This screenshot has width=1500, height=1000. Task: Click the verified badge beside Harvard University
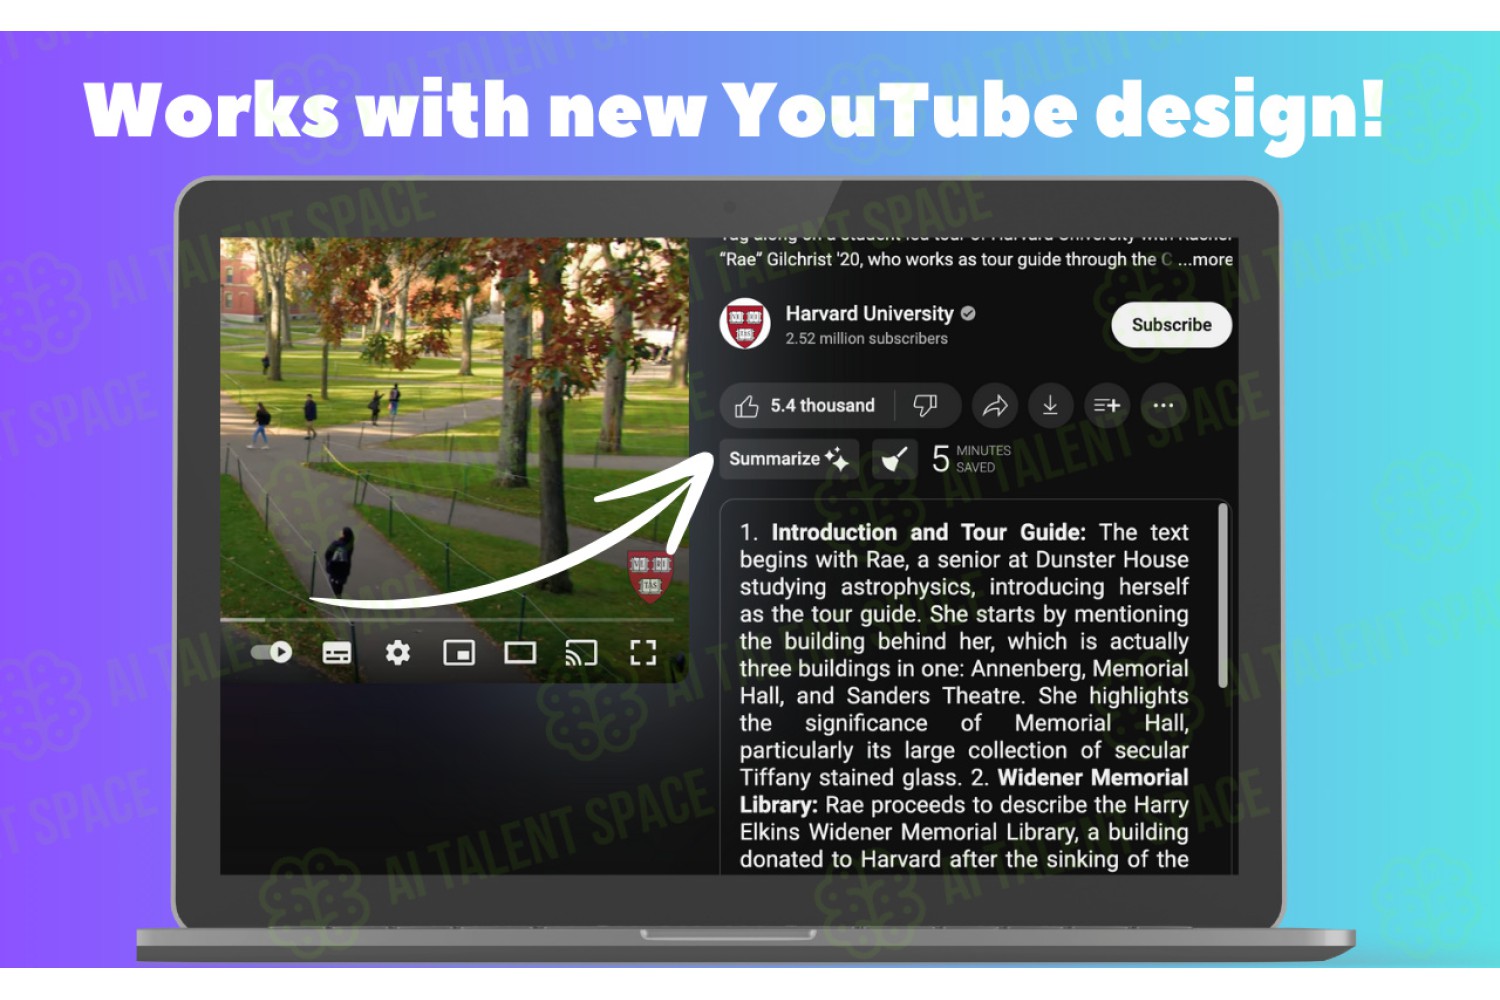pyautogui.click(x=968, y=313)
